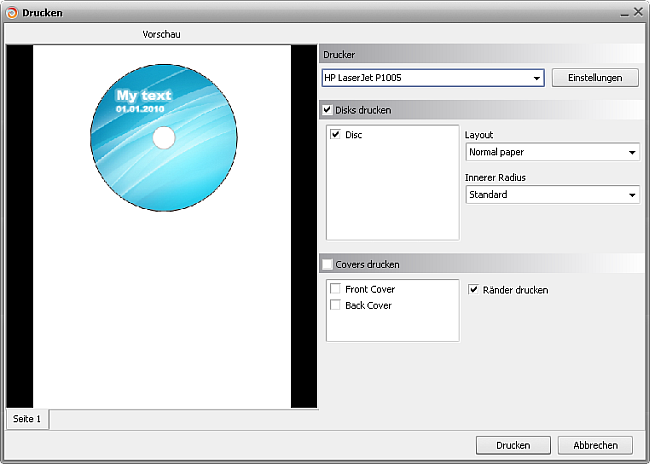
Task: Check the Back Cover checkbox
Action: [335, 305]
